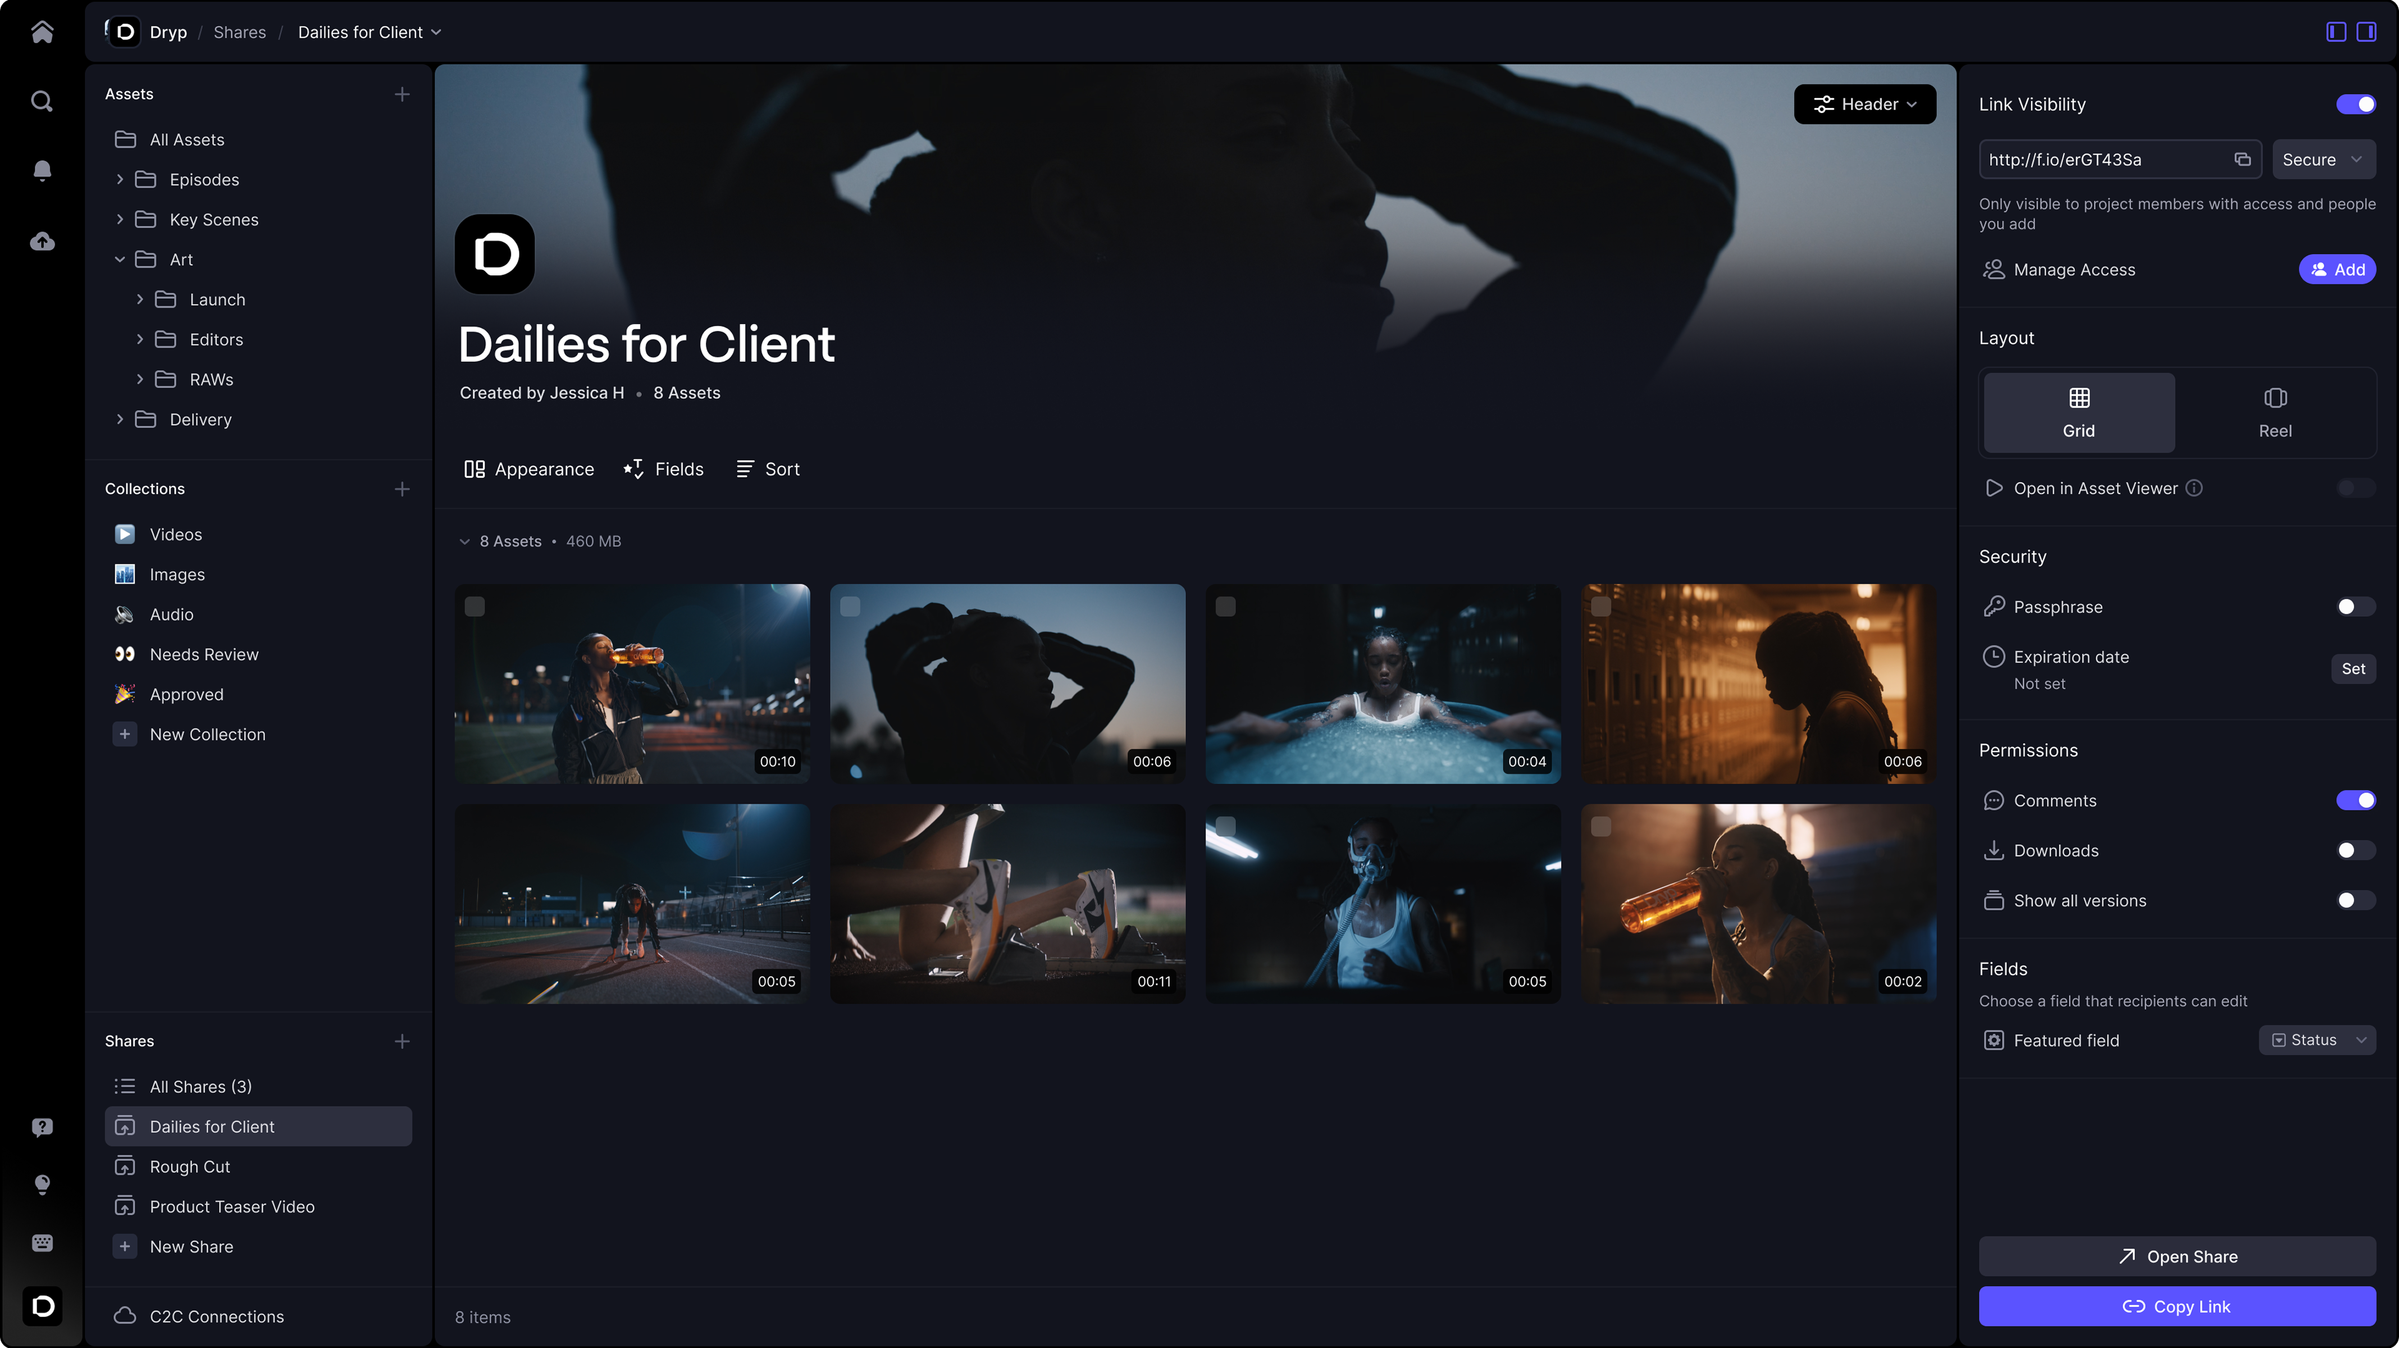Open the Header options dropdown
2399x1348 pixels.
1864,104
